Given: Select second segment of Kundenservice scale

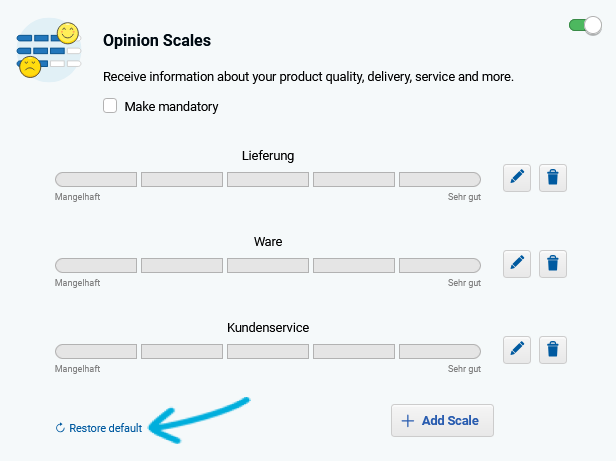Looking at the screenshot, I should click(x=182, y=351).
